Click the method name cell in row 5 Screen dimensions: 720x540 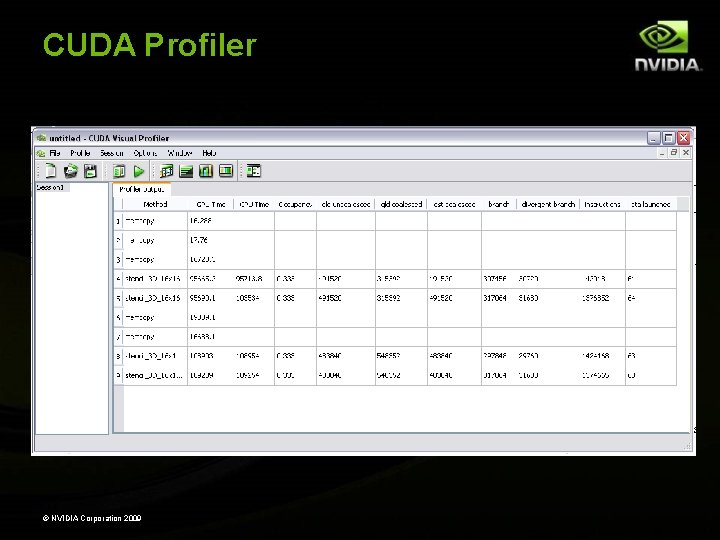coord(155,298)
